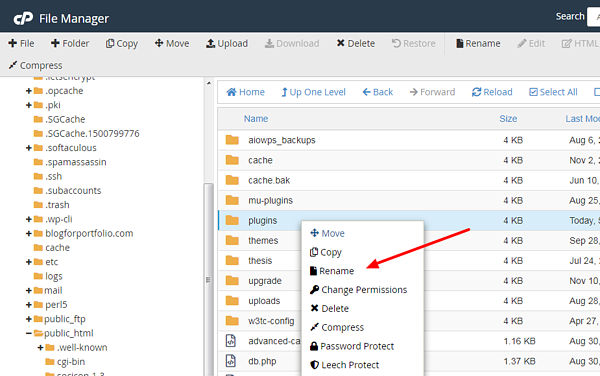Select .subaccounts in the tree

coord(67,190)
